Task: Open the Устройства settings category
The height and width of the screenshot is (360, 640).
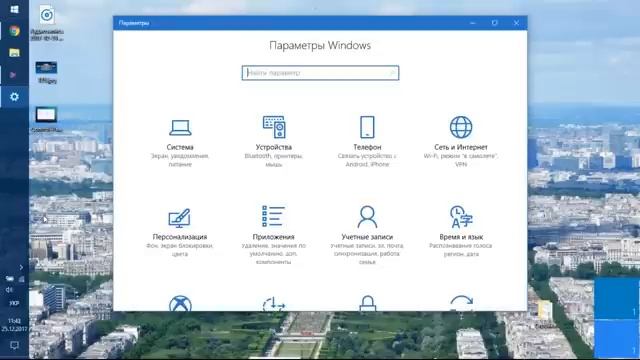Action: click(x=273, y=142)
